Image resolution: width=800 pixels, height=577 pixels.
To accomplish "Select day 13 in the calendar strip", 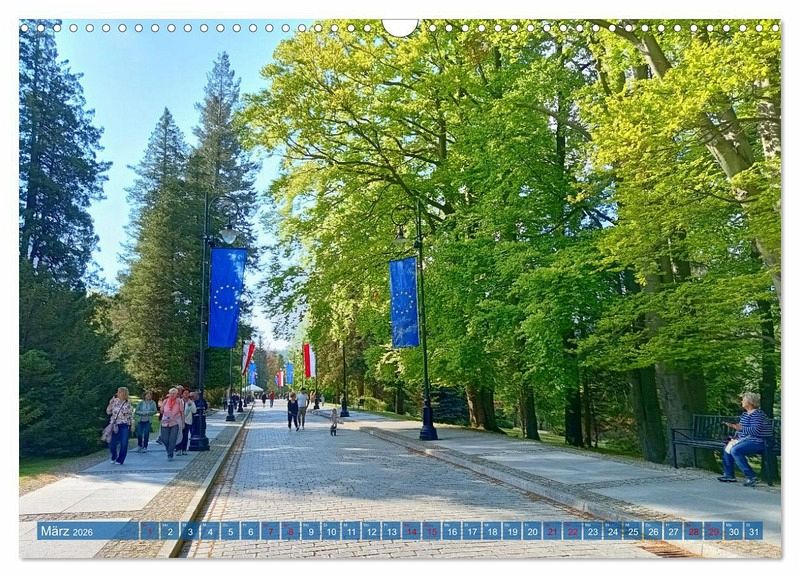I will tap(391, 531).
